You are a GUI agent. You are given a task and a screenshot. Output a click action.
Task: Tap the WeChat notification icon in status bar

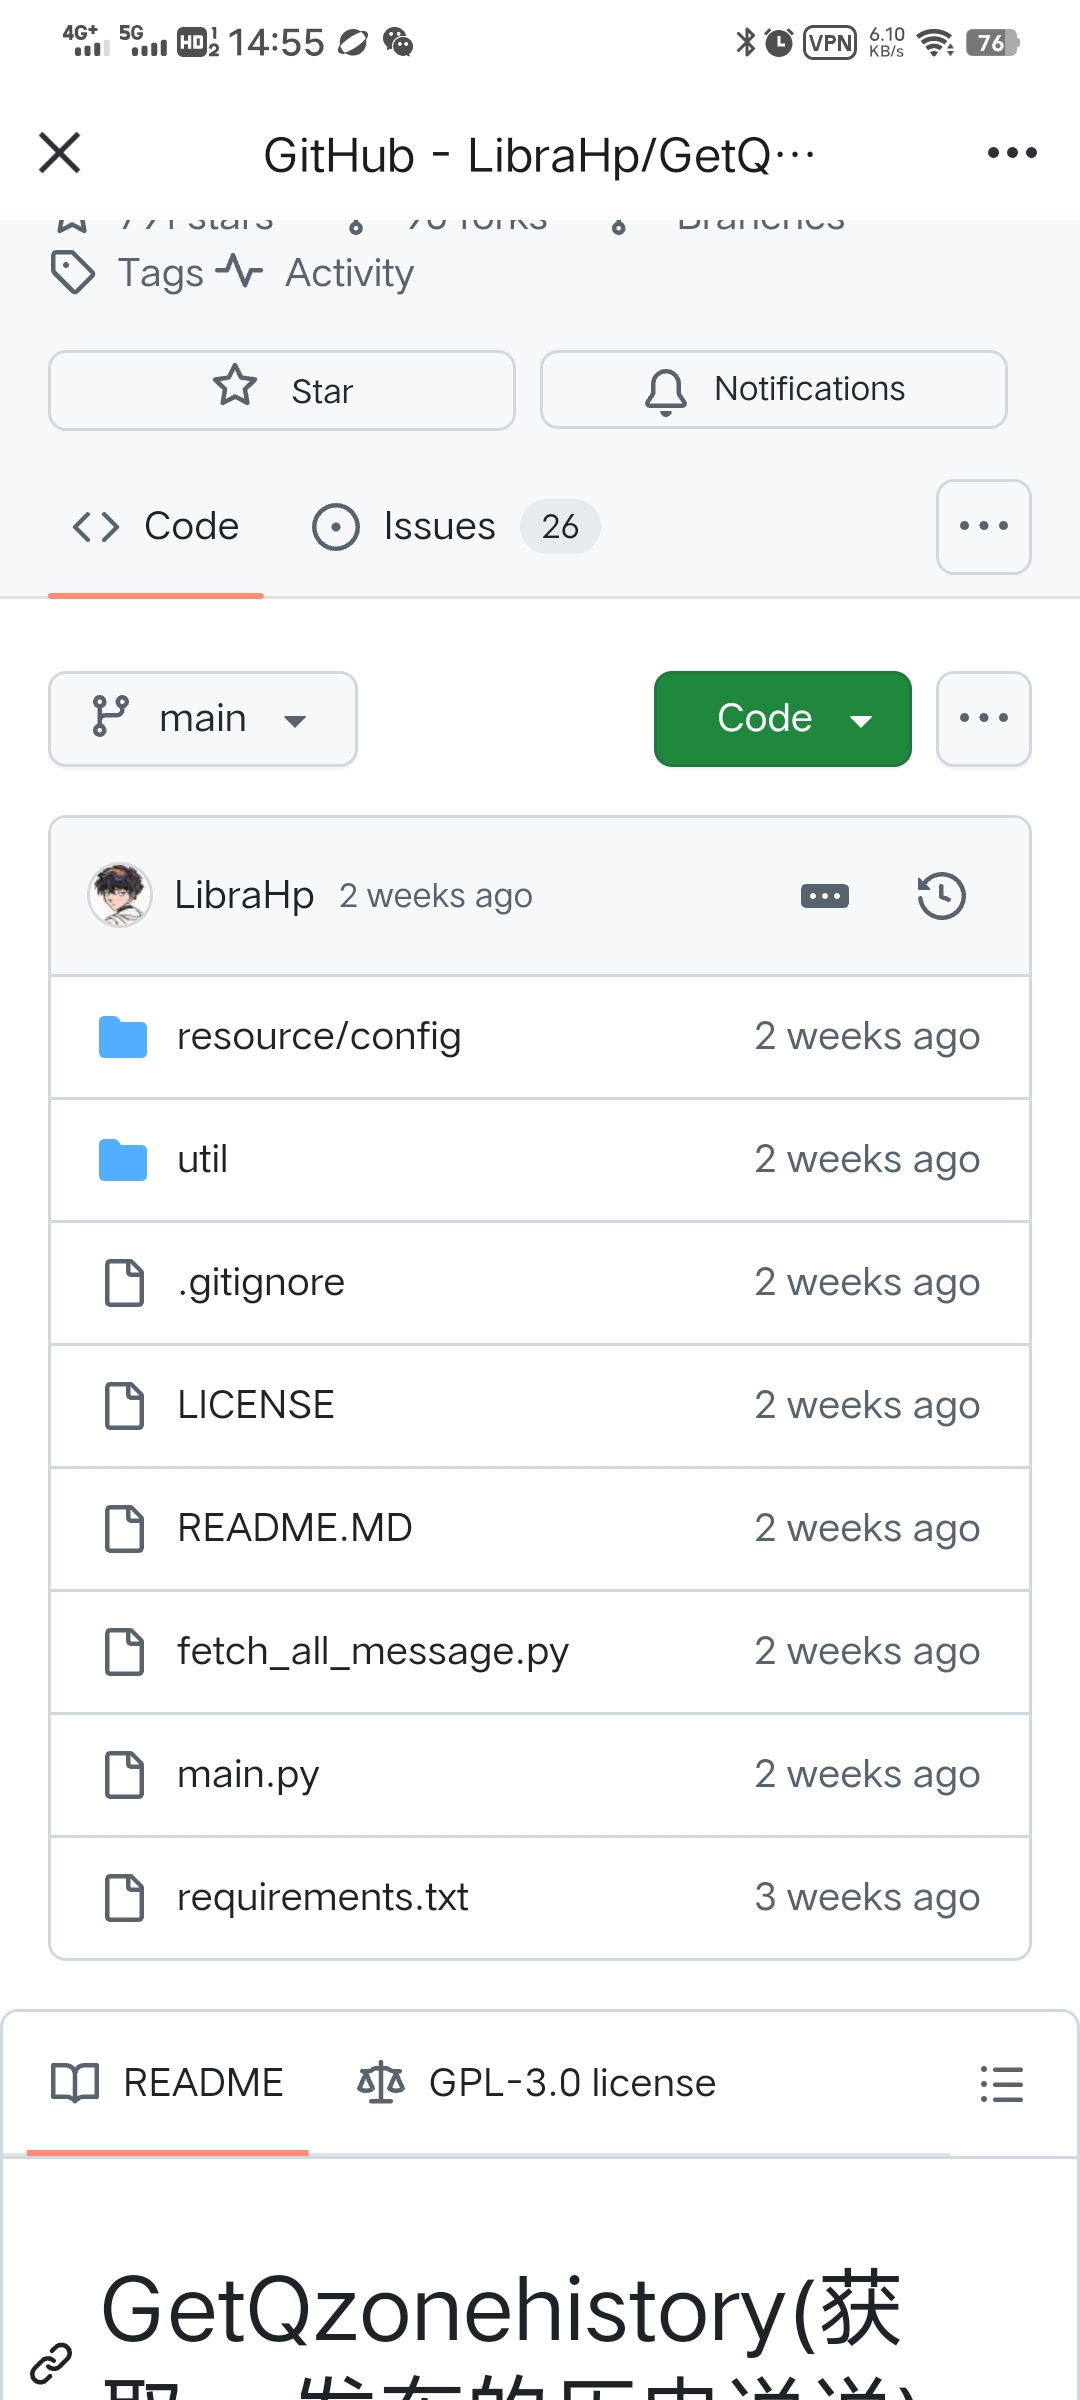pyautogui.click(x=398, y=43)
